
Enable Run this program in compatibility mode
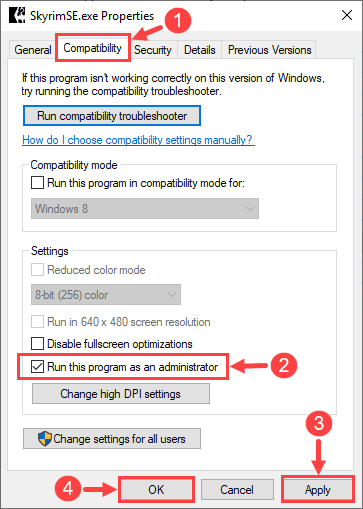tap(37, 183)
